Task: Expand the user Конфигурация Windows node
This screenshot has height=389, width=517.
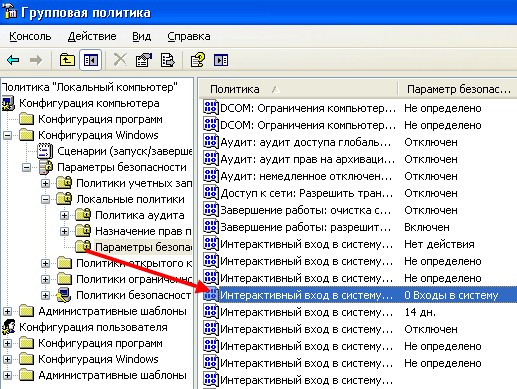Action: [x=7, y=359]
